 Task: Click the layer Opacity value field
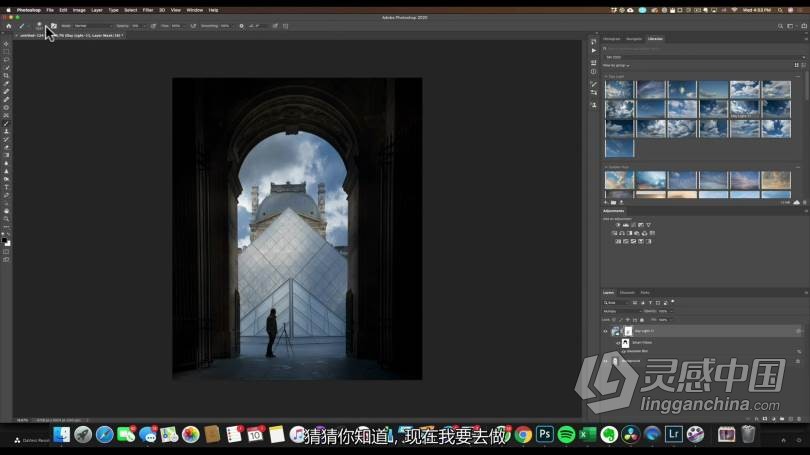(663, 311)
